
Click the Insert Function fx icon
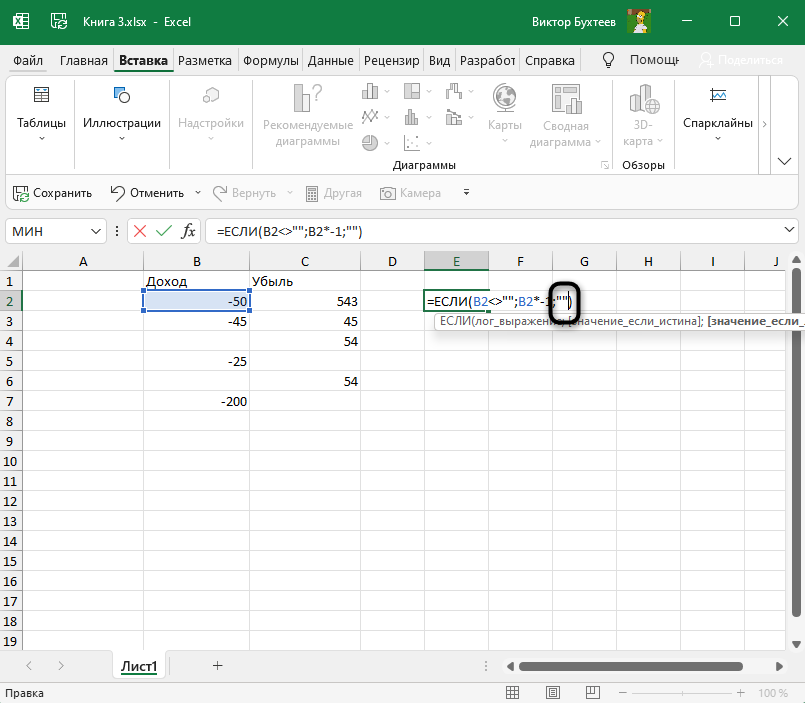coord(188,231)
